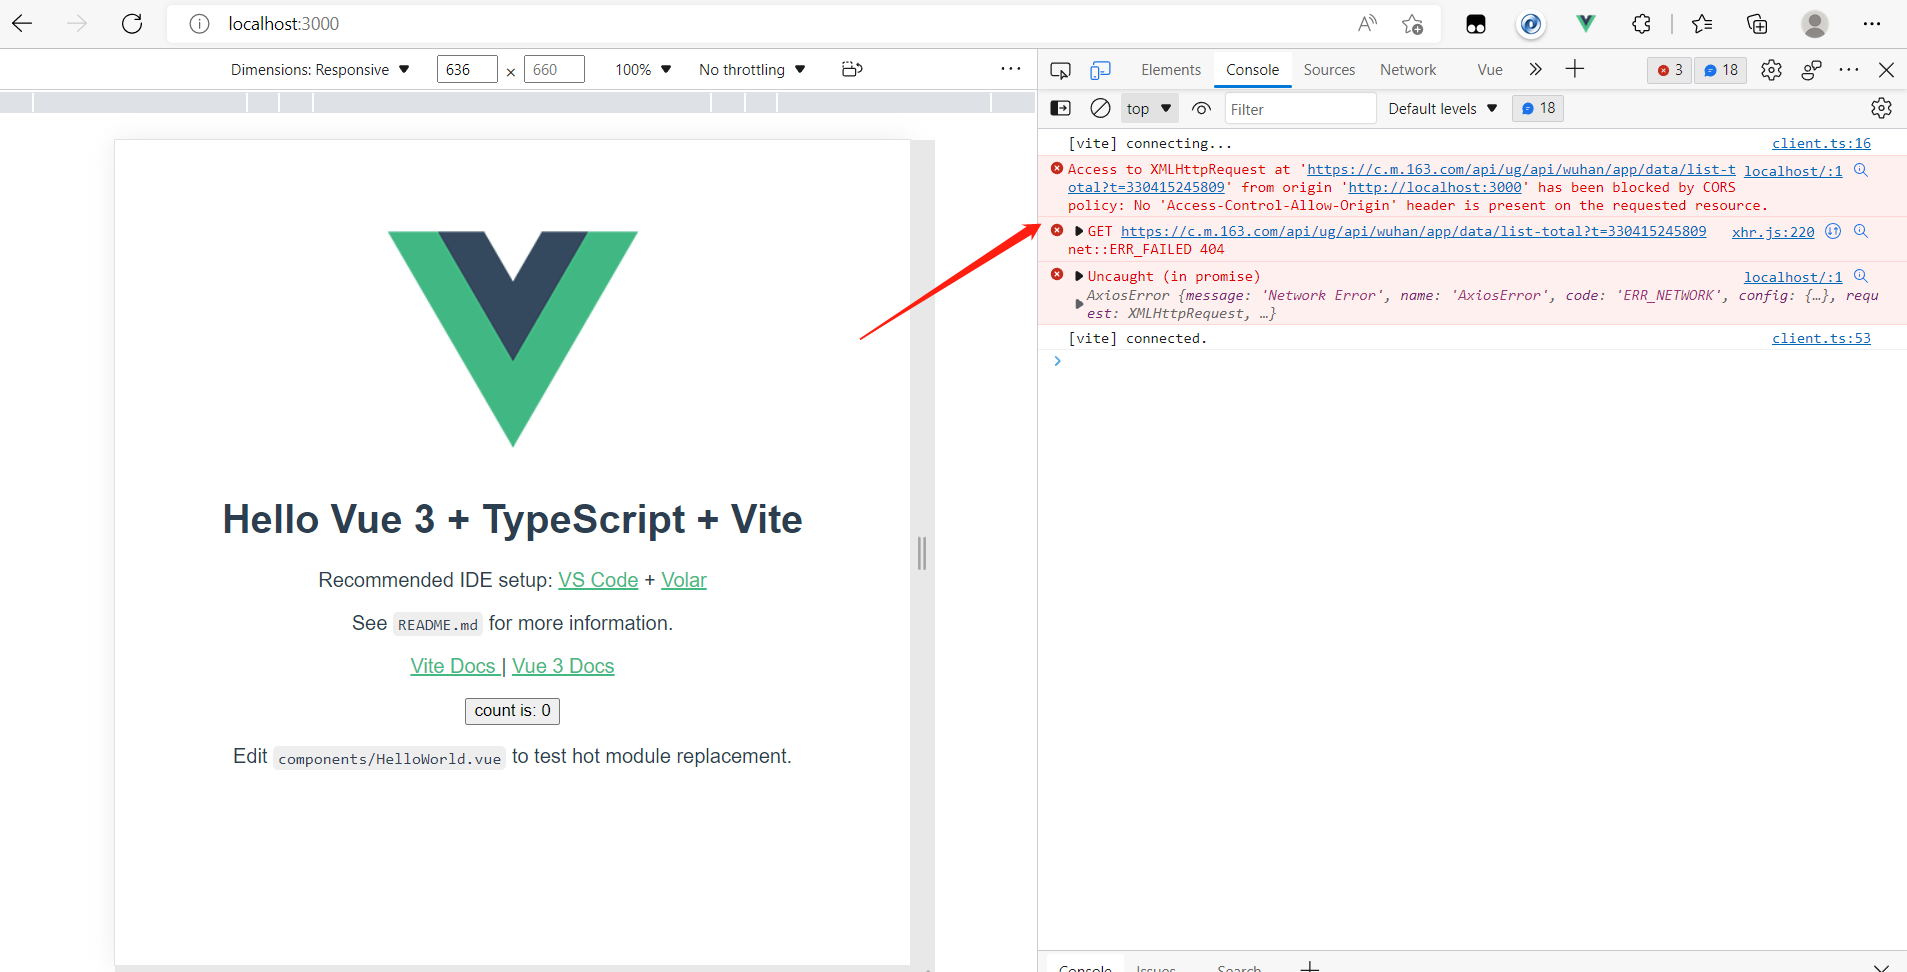Image resolution: width=1907 pixels, height=972 pixels.
Task: Show more DevTools tabs
Action: click(x=1535, y=69)
